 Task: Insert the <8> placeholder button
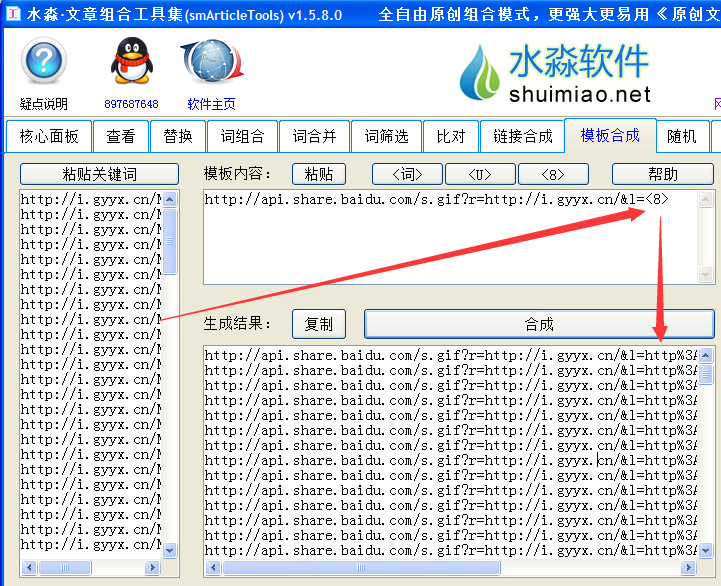point(553,174)
